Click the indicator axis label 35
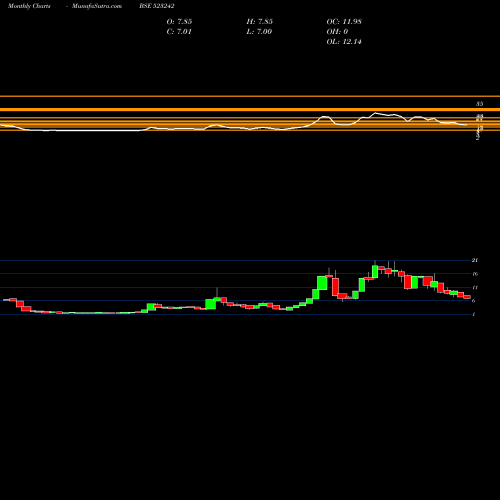The height and width of the screenshot is (500, 500). pyautogui.click(x=479, y=104)
